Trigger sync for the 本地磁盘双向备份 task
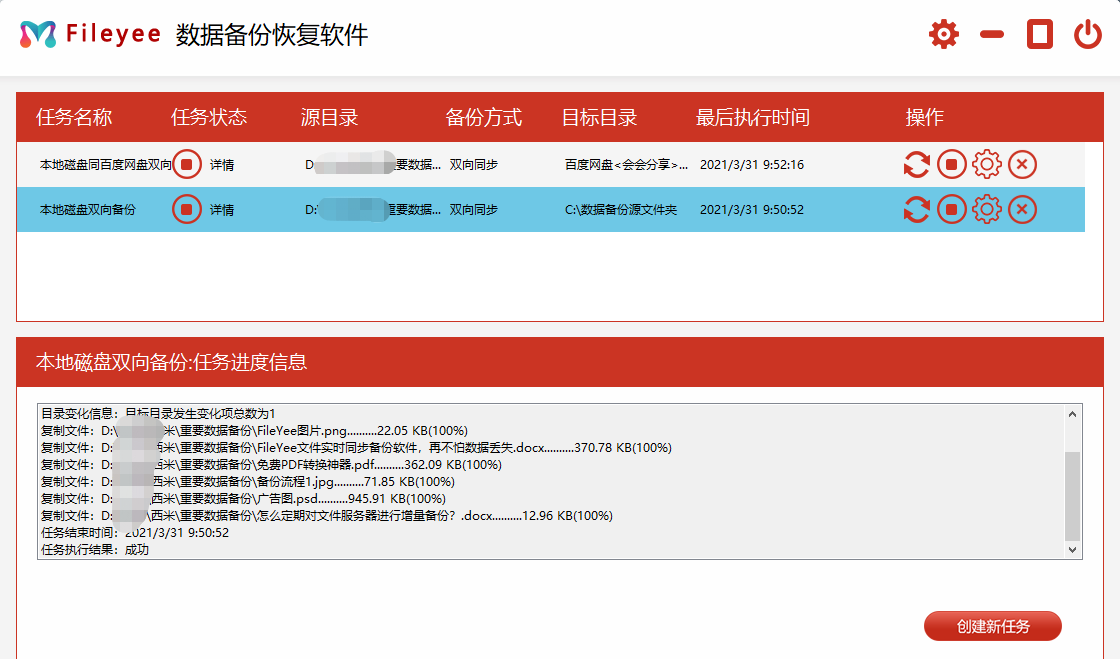The width and height of the screenshot is (1120, 659). coord(916,209)
